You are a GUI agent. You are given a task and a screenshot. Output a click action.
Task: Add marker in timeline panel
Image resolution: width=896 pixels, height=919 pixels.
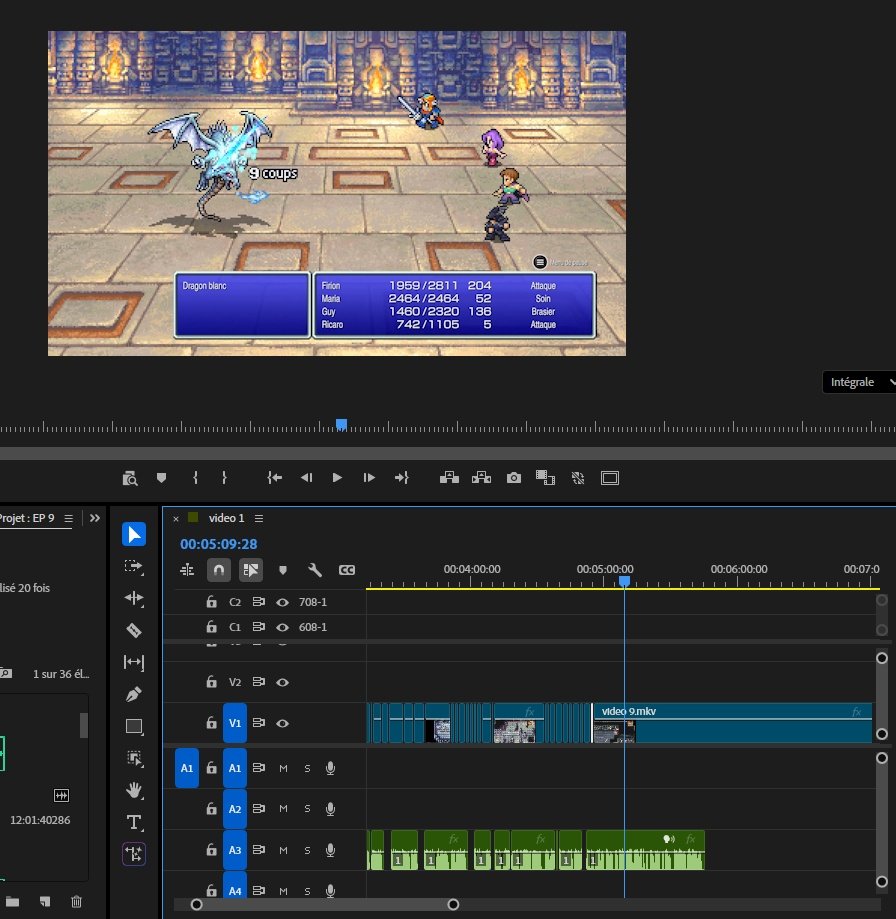point(282,570)
